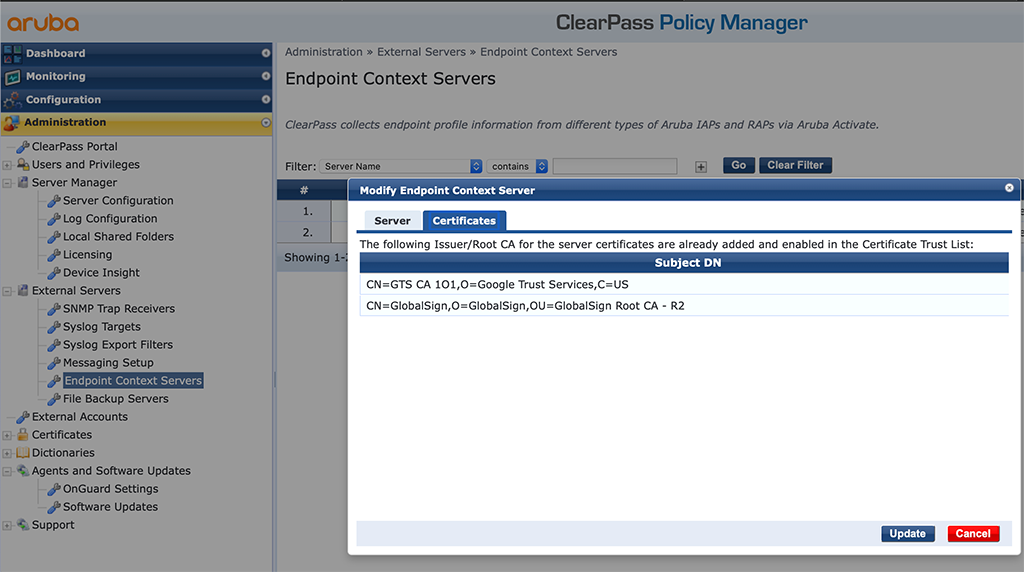The image size is (1024, 572).
Task: Click row number 2. in table
Action: pos(308,232)
